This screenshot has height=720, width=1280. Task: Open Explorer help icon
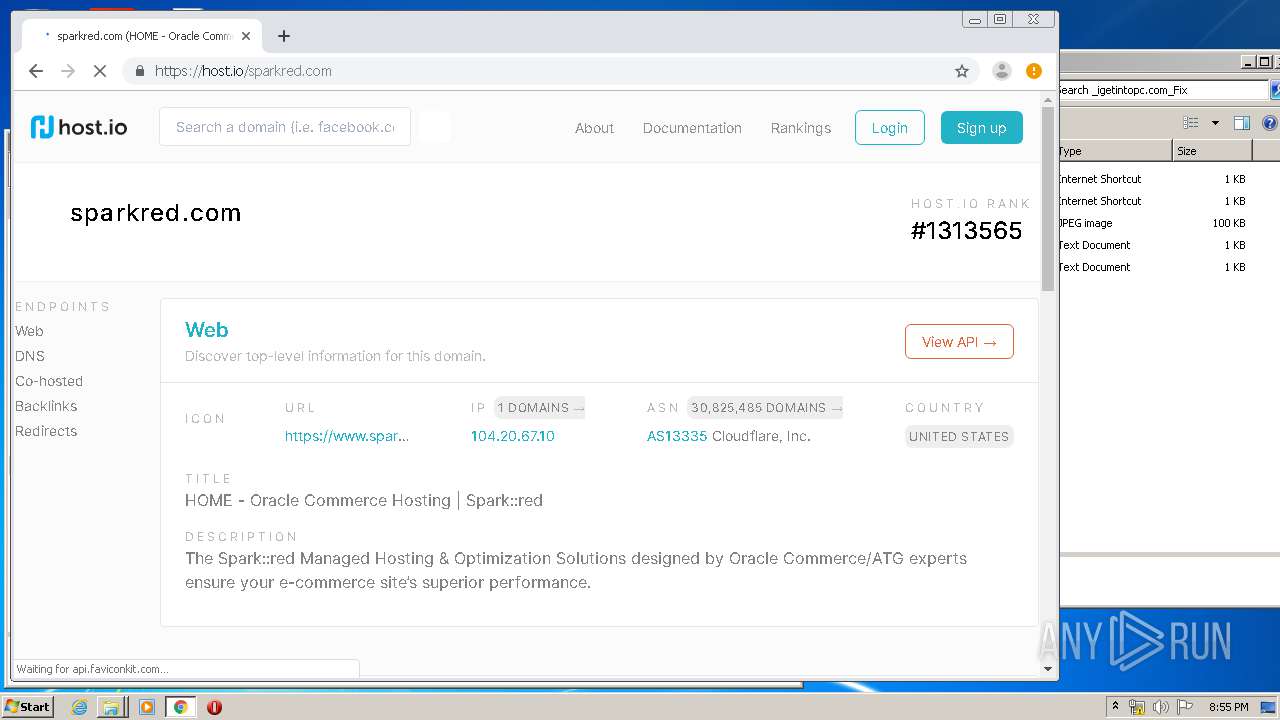point(1270,123)
